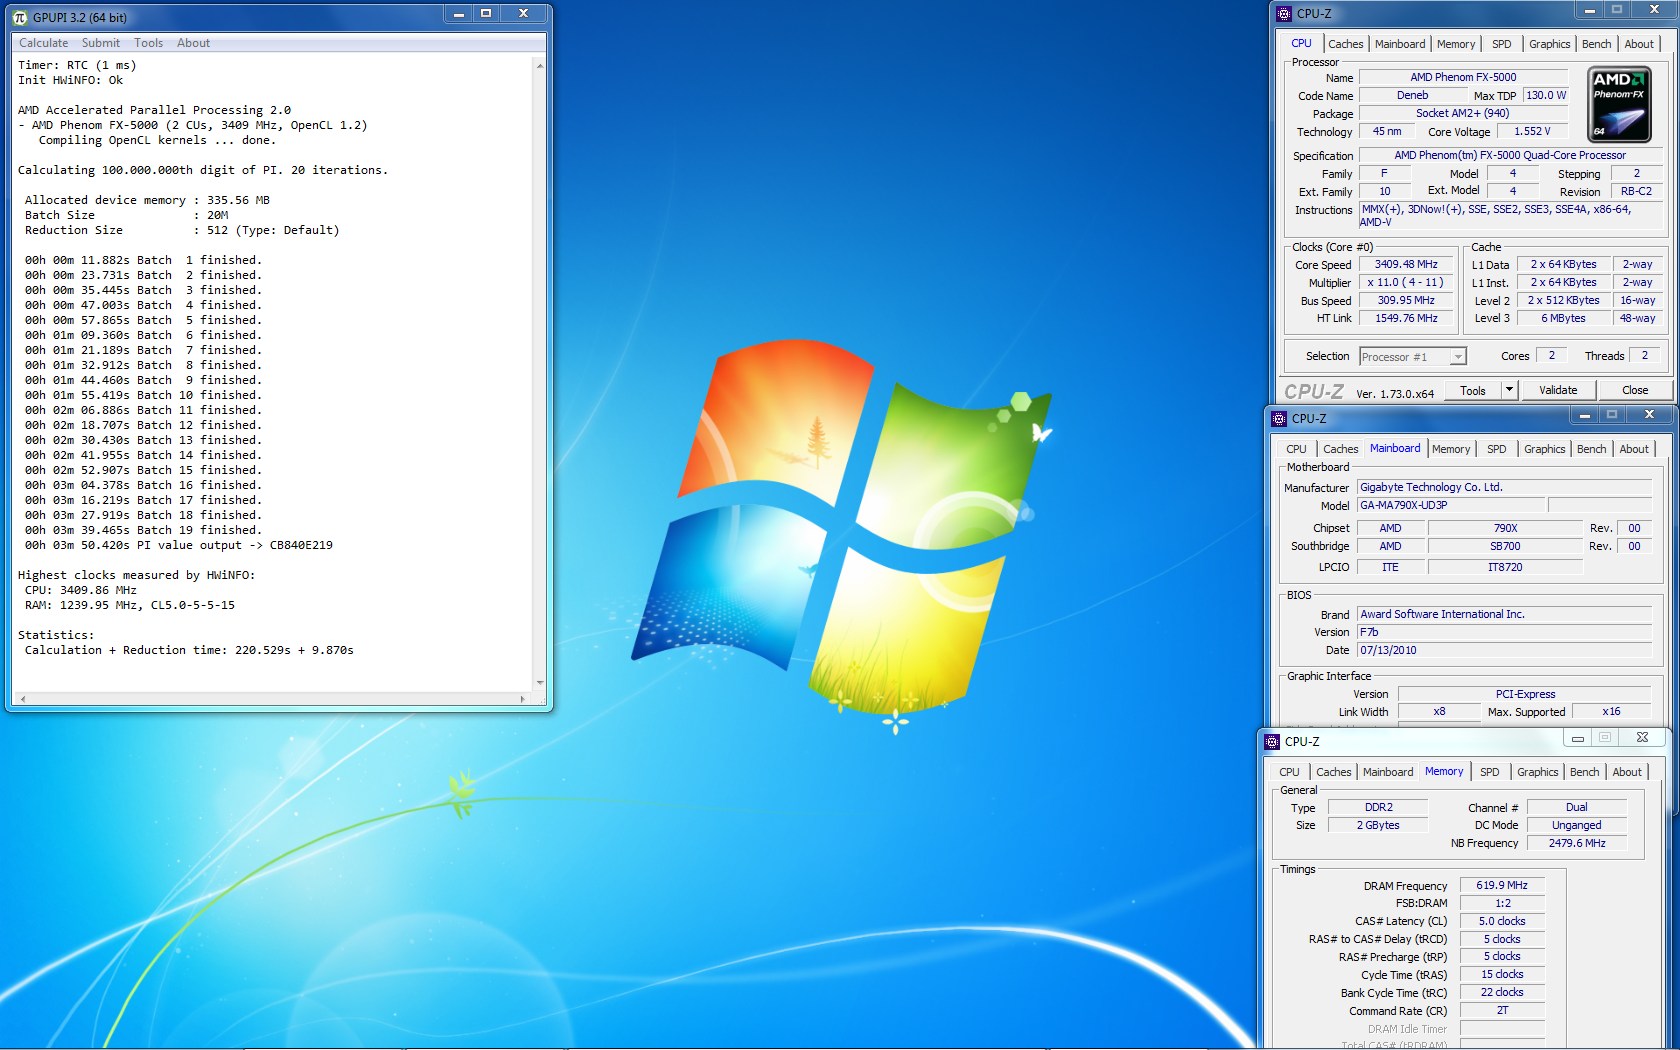This screenshot has height=1050, width=1680.
Task: Open the Calculate menu in GPUPI
Action: pyautogui.click(x=44, y=43)
